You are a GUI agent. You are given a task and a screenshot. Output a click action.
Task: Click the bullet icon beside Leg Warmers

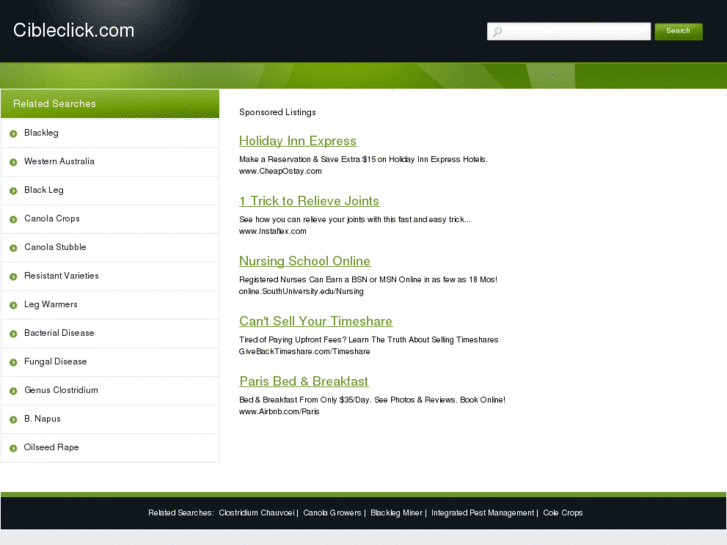(13, 305)
